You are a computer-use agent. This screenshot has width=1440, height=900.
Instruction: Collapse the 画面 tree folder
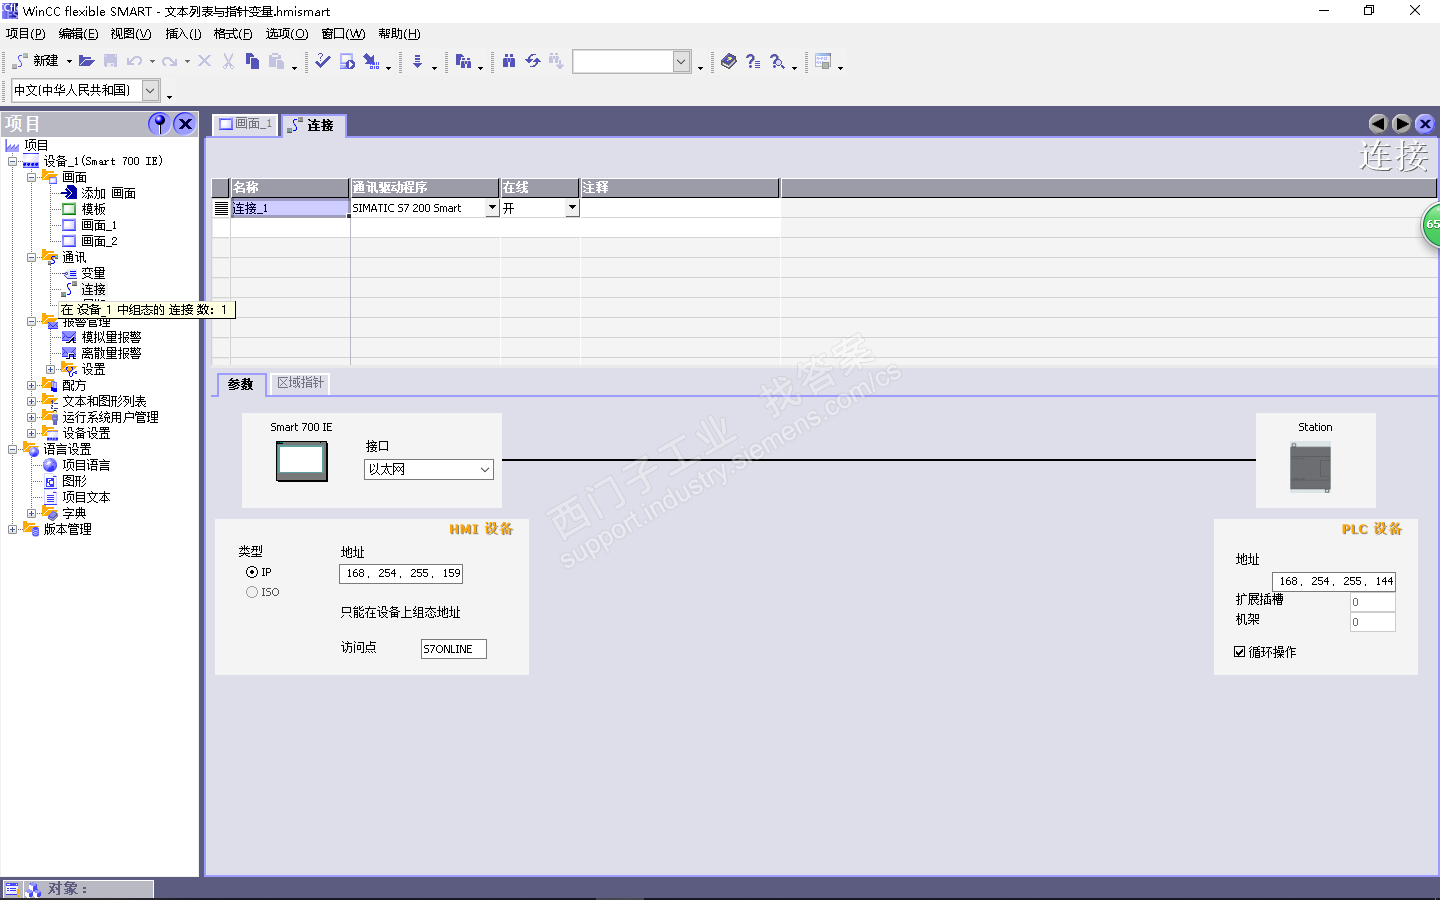(31, 177)
